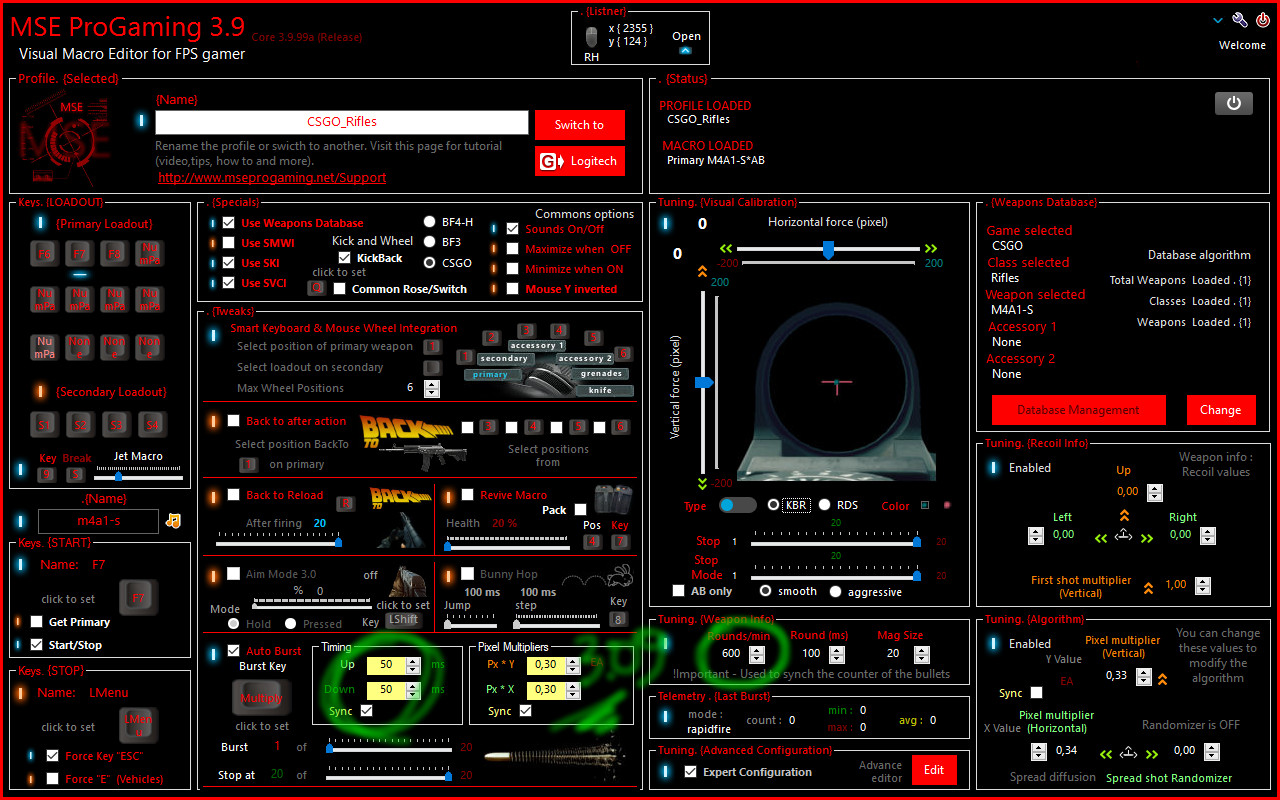Select the F7 primary loadout key
The image size is (1280, 800).
80,253
